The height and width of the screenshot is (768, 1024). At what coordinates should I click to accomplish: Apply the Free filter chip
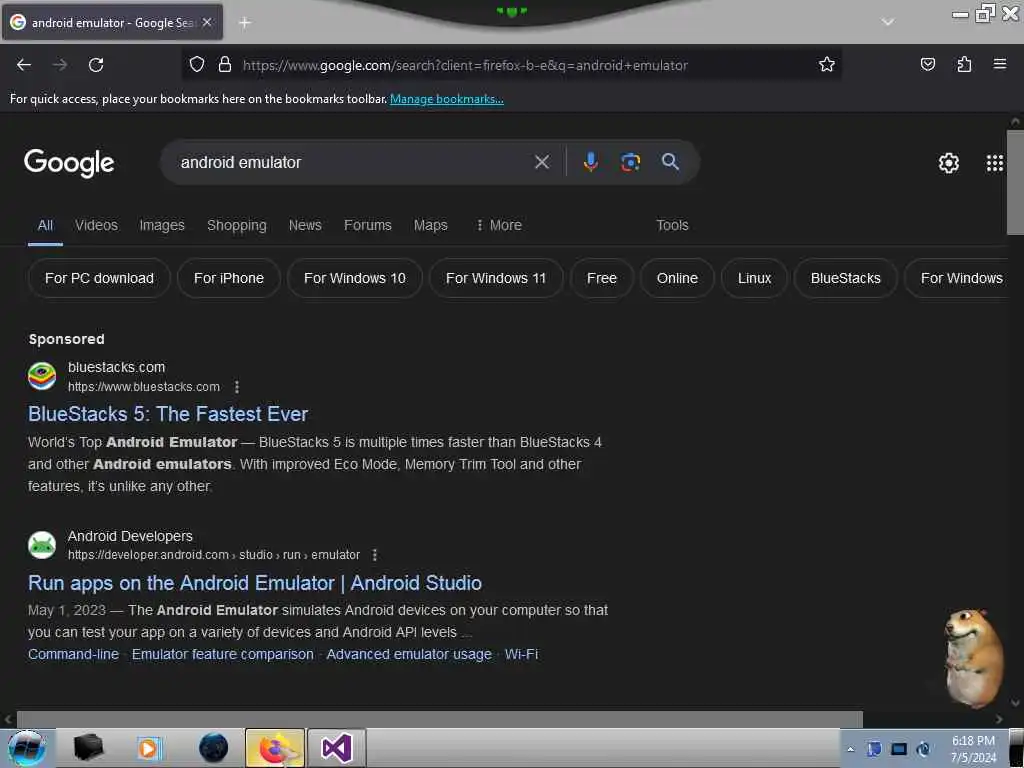(601, 278)
